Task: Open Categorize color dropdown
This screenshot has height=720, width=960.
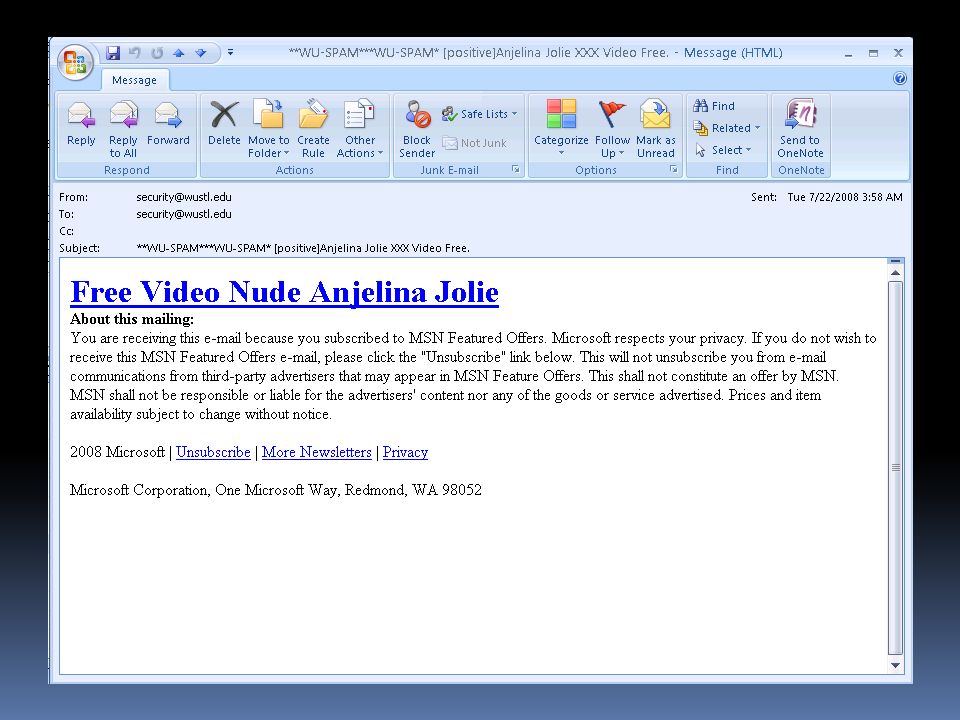Action: [561, 127]
